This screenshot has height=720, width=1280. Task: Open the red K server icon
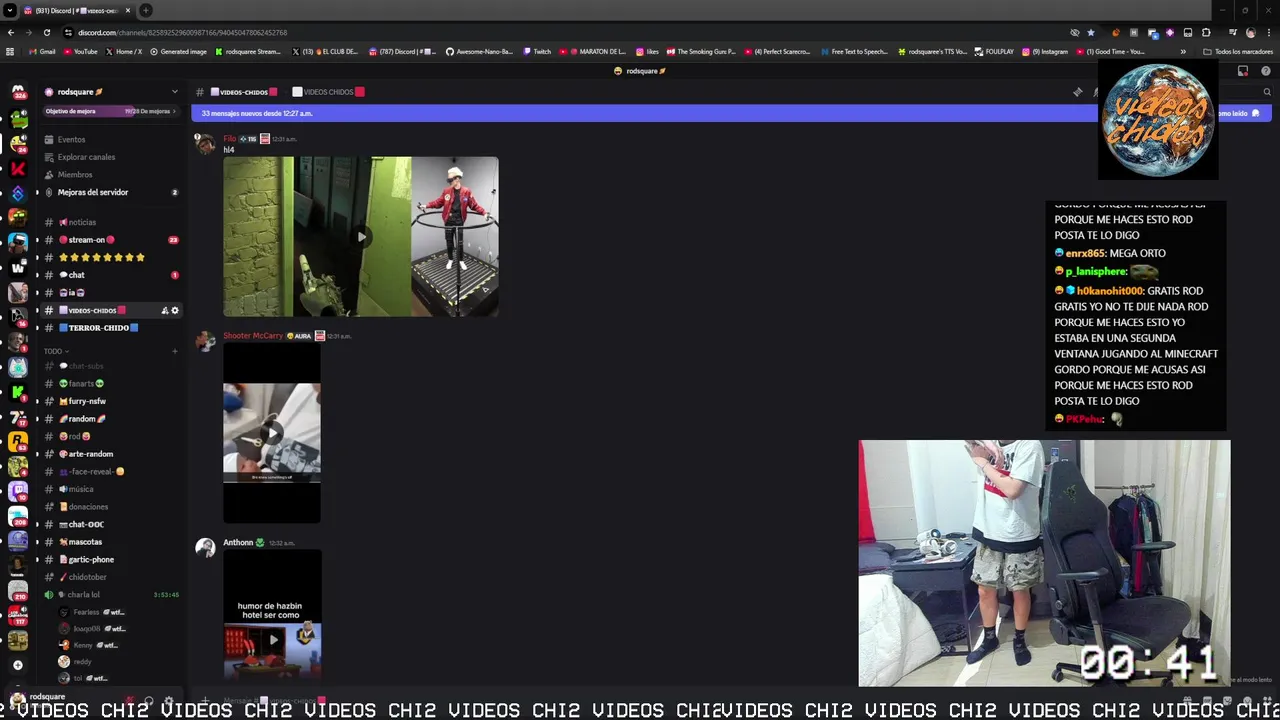point(18,168)
